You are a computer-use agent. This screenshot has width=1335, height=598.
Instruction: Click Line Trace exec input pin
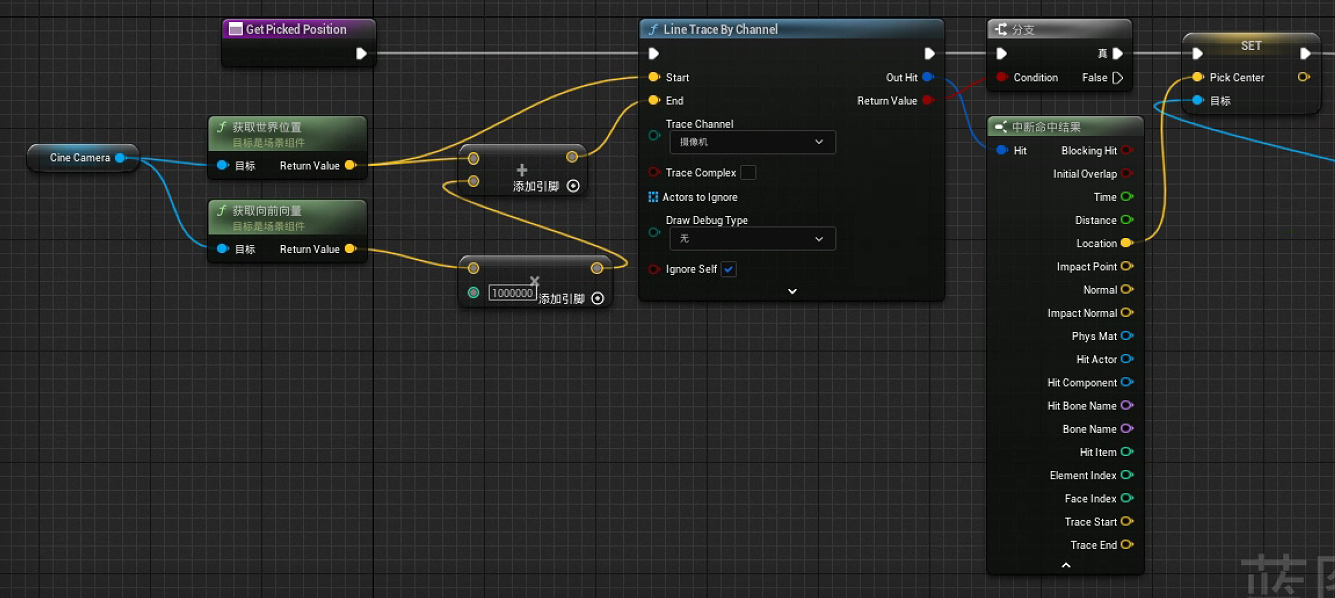(654, 54)
